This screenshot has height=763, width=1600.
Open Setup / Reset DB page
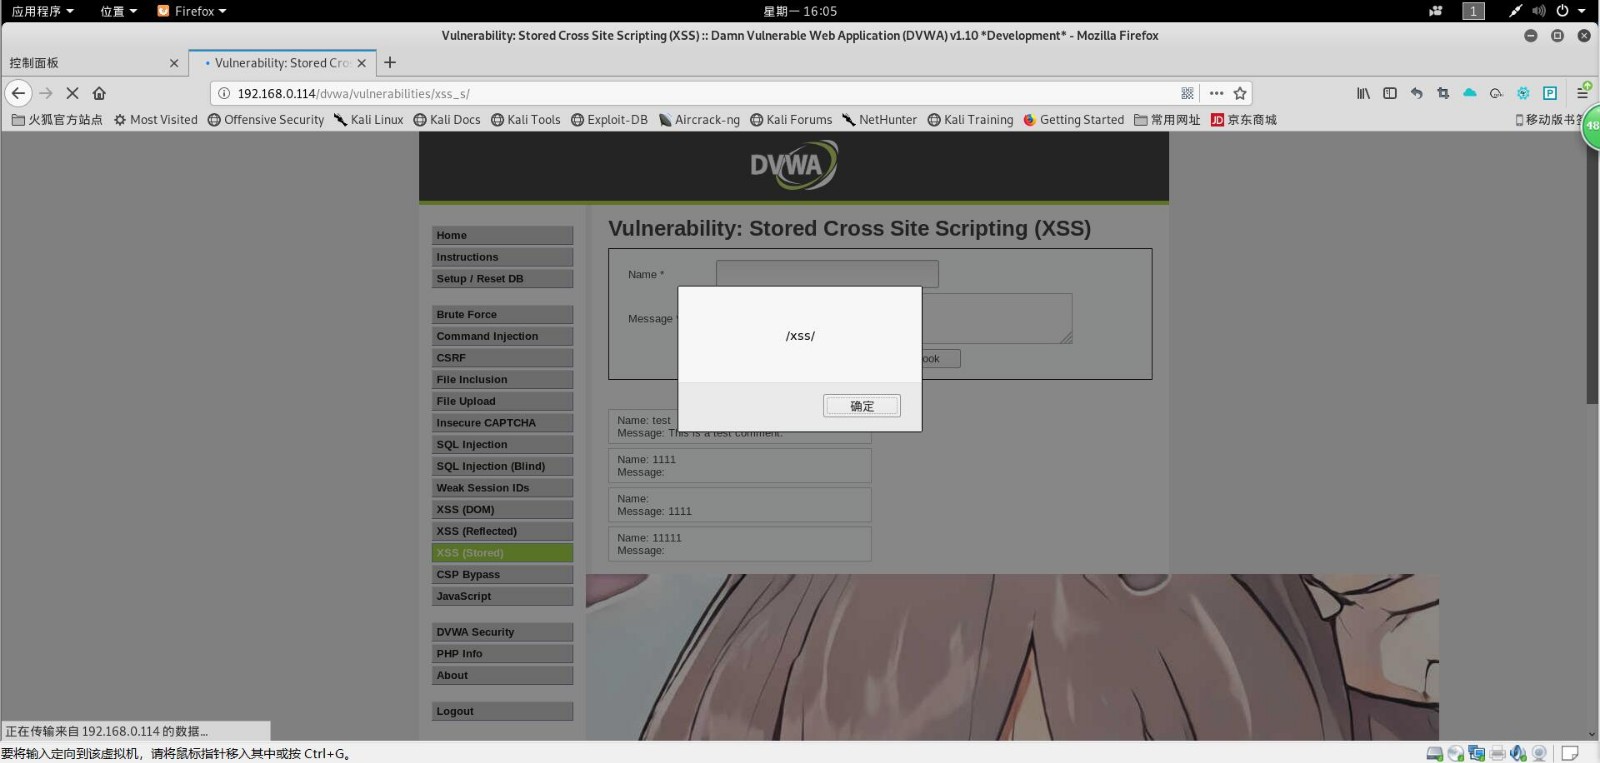point(503,279)
